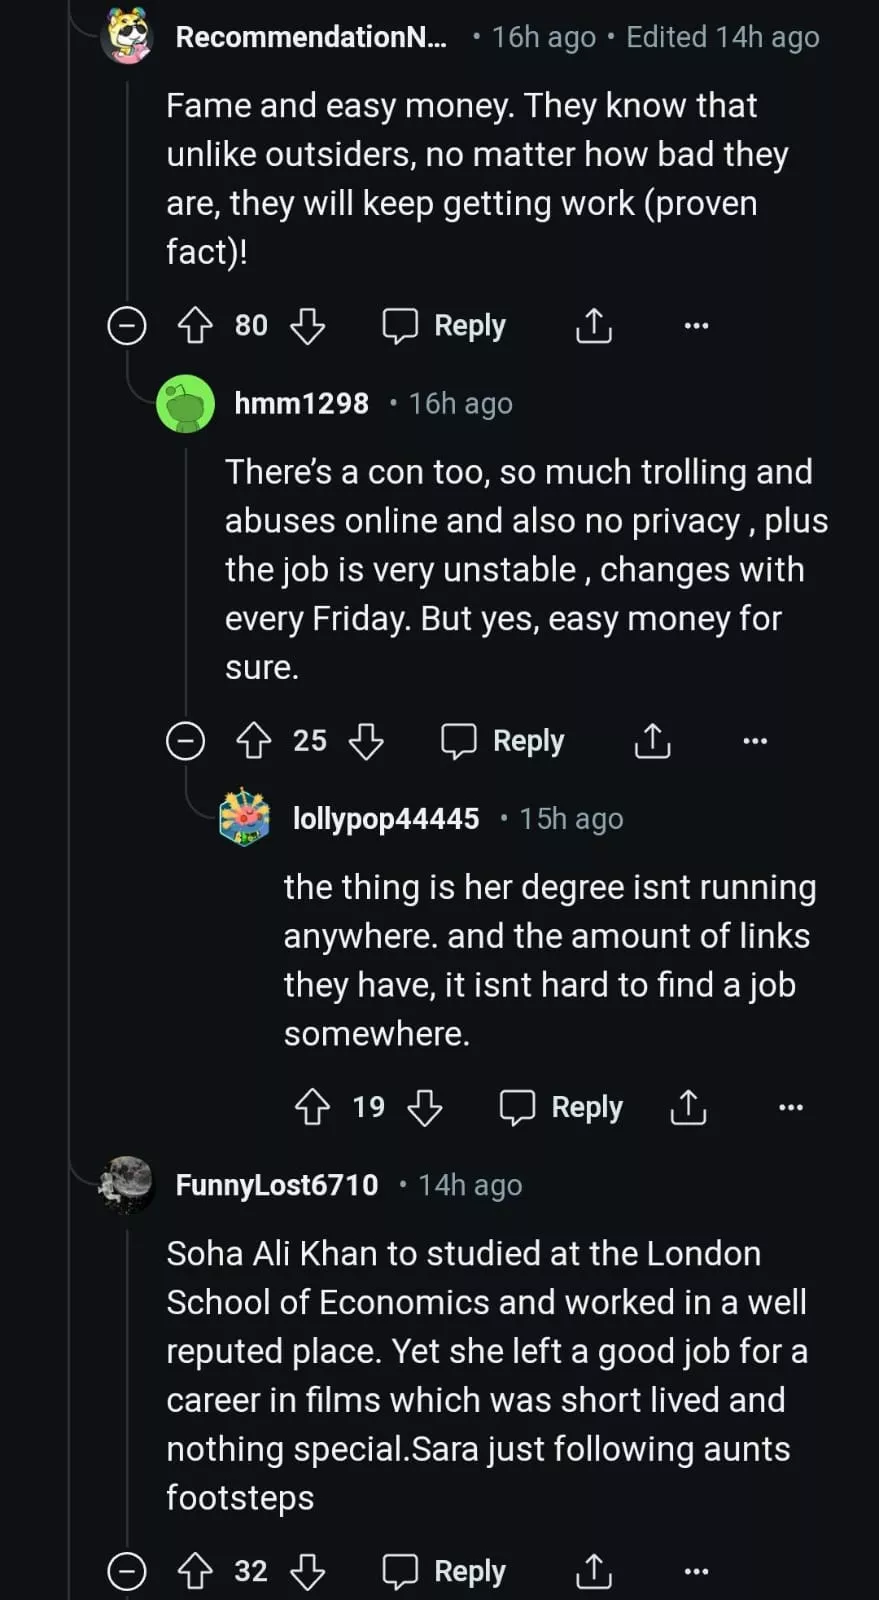This screenshot has height=1600, width=879.
Task: Open more options on the 80-point comment
Action: click(696, 325)
